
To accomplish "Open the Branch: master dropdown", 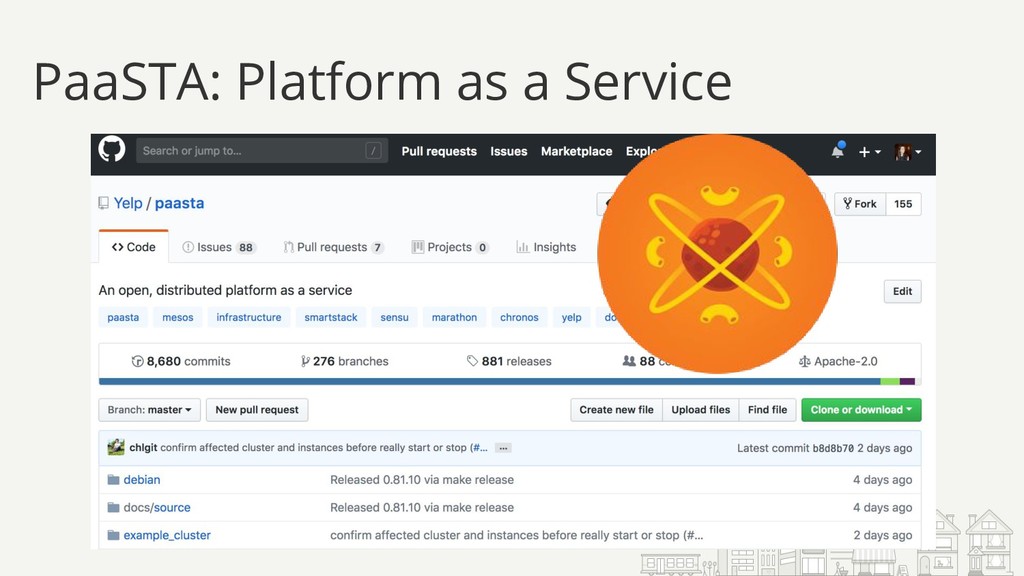I will point(150,410).
